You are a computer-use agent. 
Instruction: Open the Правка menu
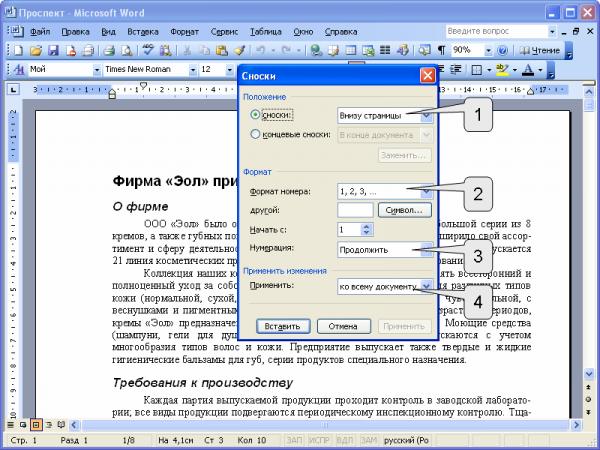coord(75,32)
